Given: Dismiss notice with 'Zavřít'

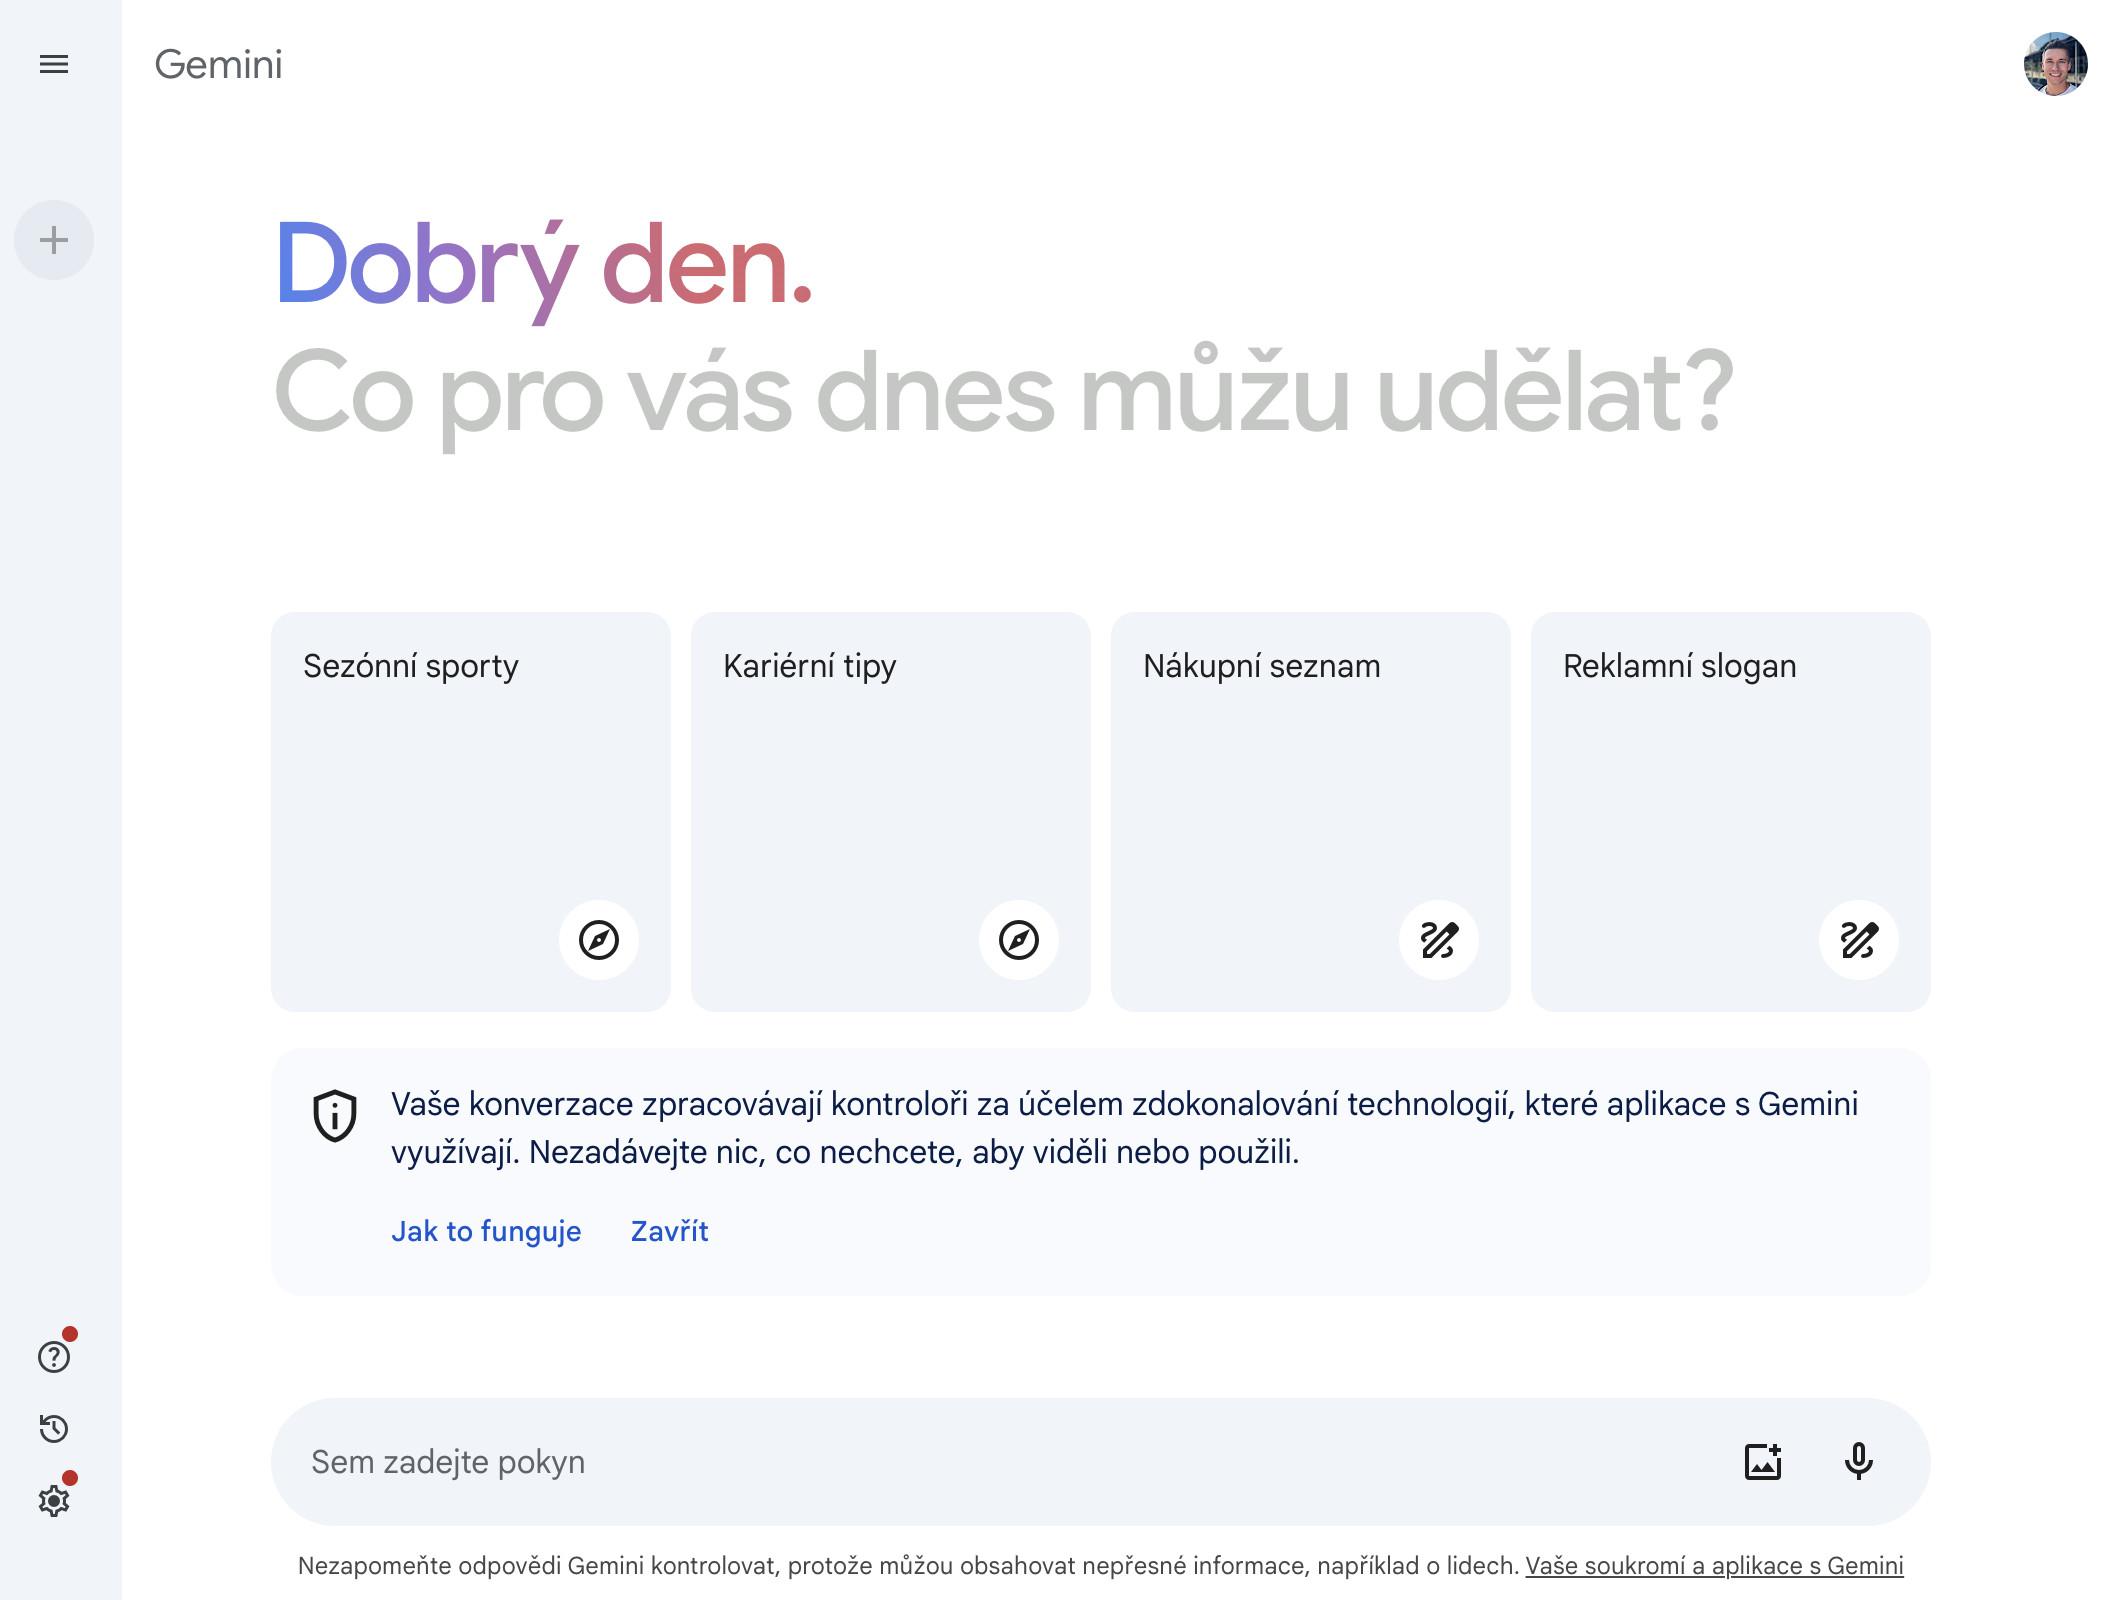Looking at the screenshot, I should point(669,1231).
